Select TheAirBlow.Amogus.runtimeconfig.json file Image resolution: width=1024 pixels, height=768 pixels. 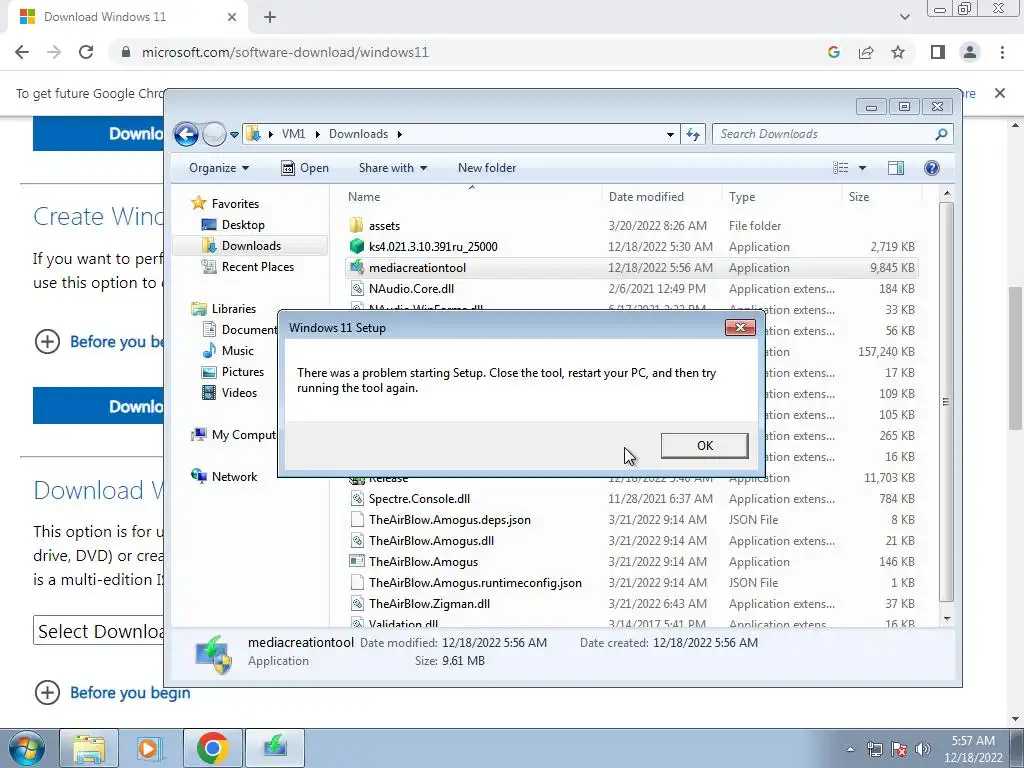click(475, 583)
